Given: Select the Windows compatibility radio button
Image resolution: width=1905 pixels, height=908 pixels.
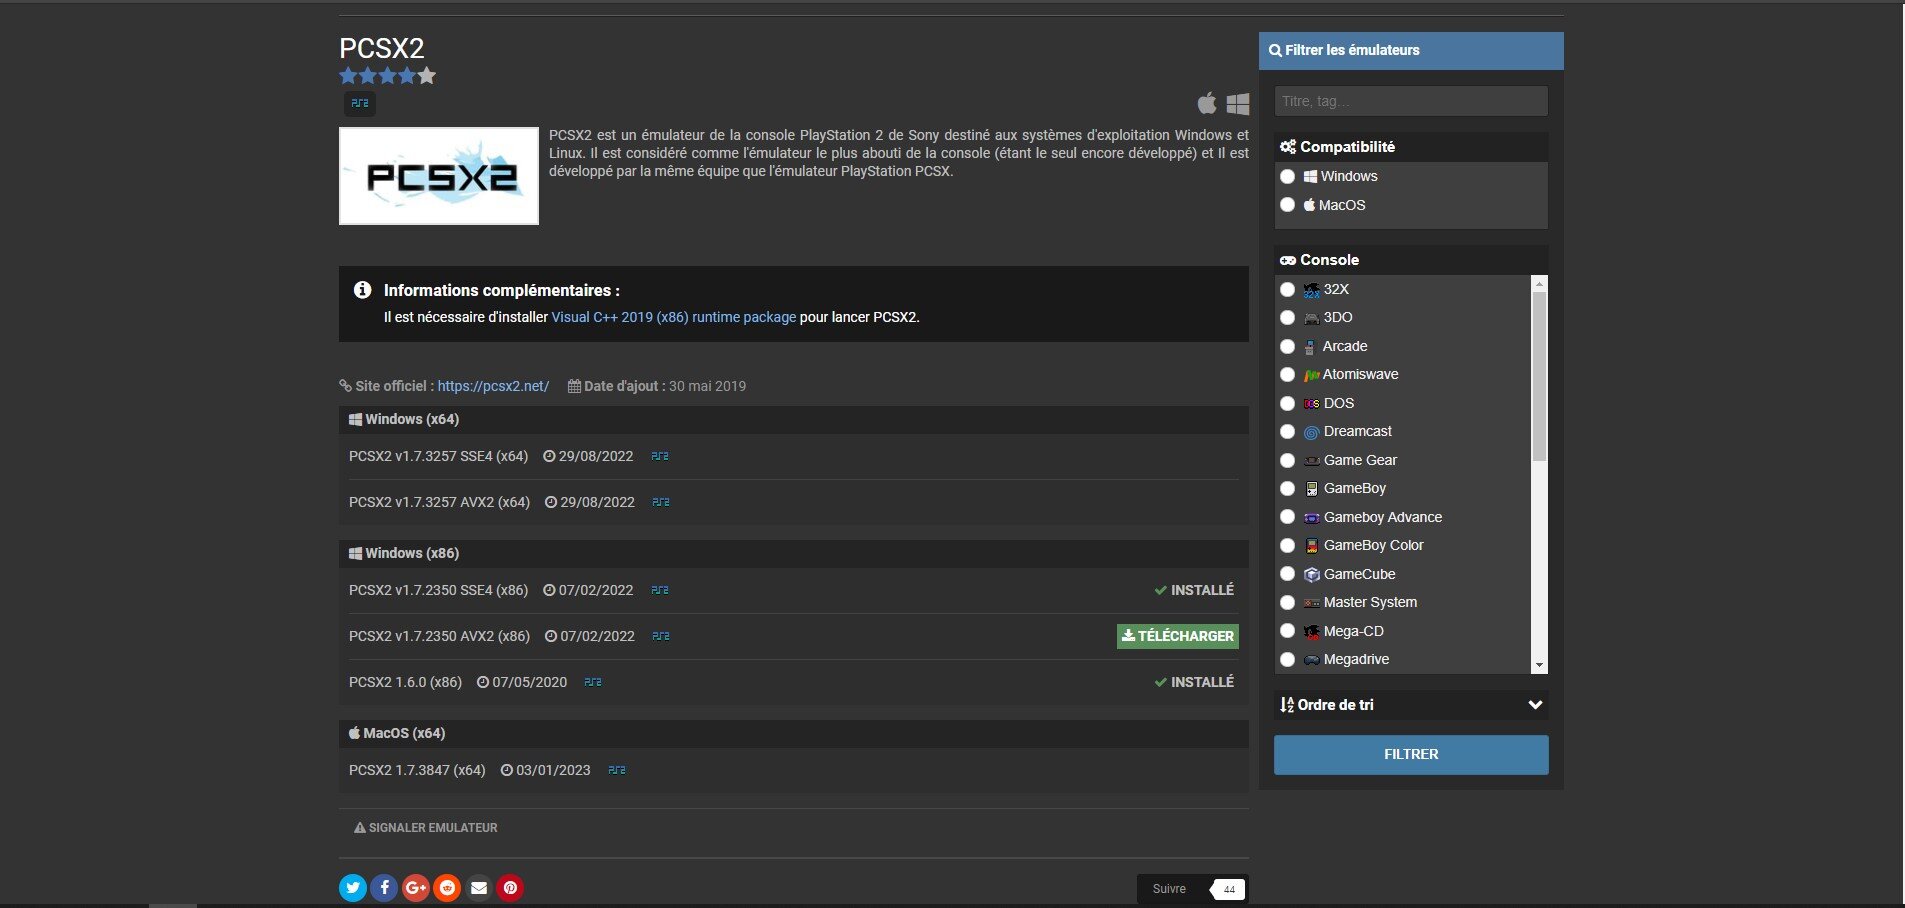Looking at the screenshot, I should [1287, 176].
